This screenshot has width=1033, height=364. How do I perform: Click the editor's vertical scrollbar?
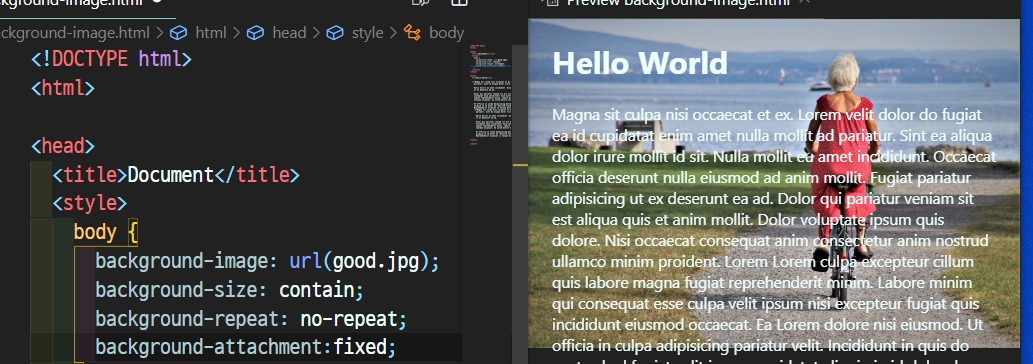point(520,204)
